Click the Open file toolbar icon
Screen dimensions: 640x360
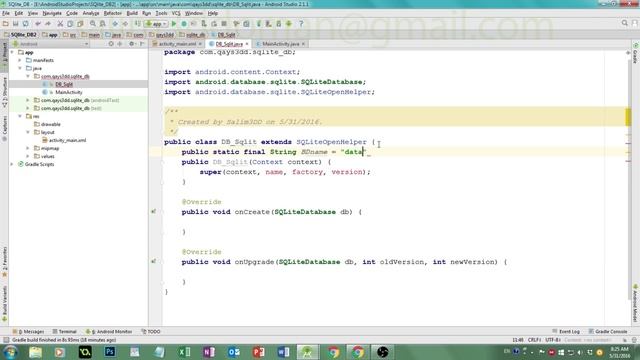6,24
